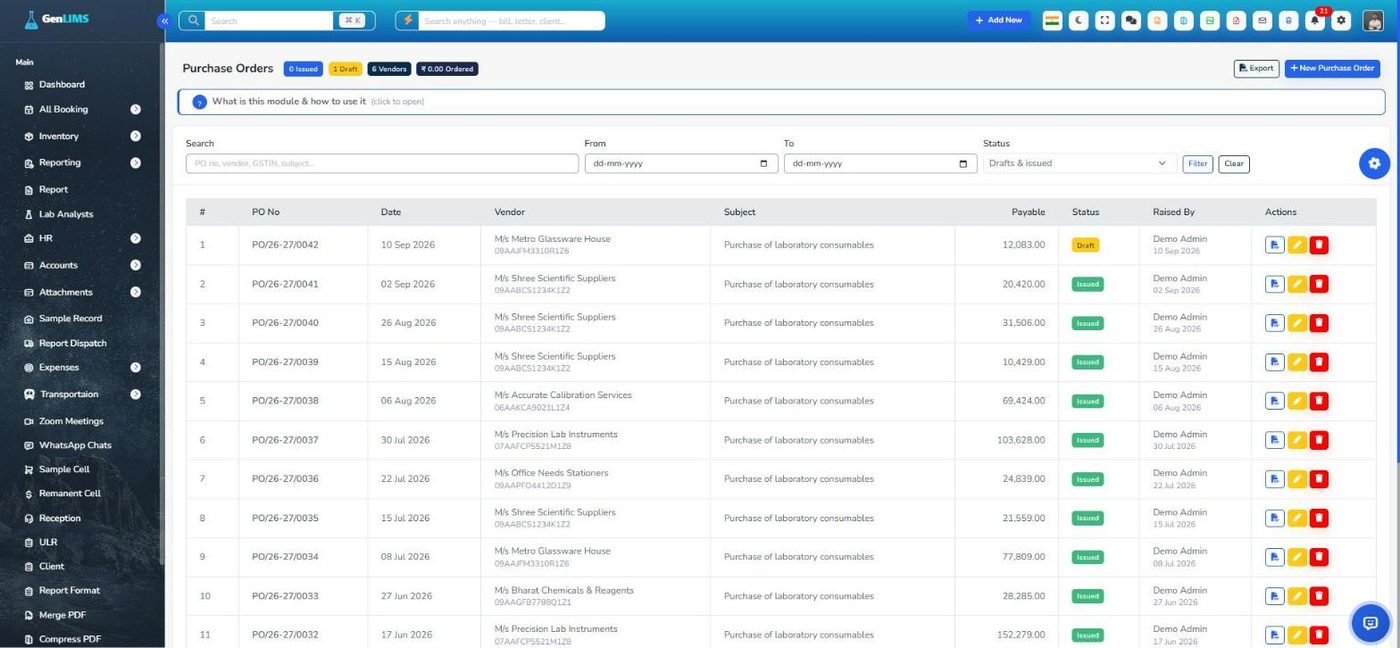Open Zoom Meetings in the sidebar
Viewport: 1400px width, 648px height.
(x=71, y=421)
